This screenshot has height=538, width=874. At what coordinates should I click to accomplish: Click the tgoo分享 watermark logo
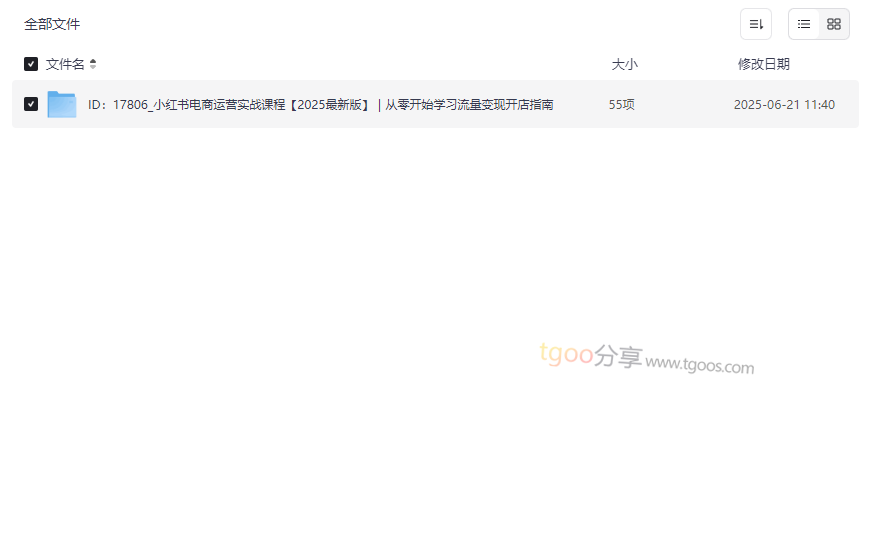tap(591, 355)
